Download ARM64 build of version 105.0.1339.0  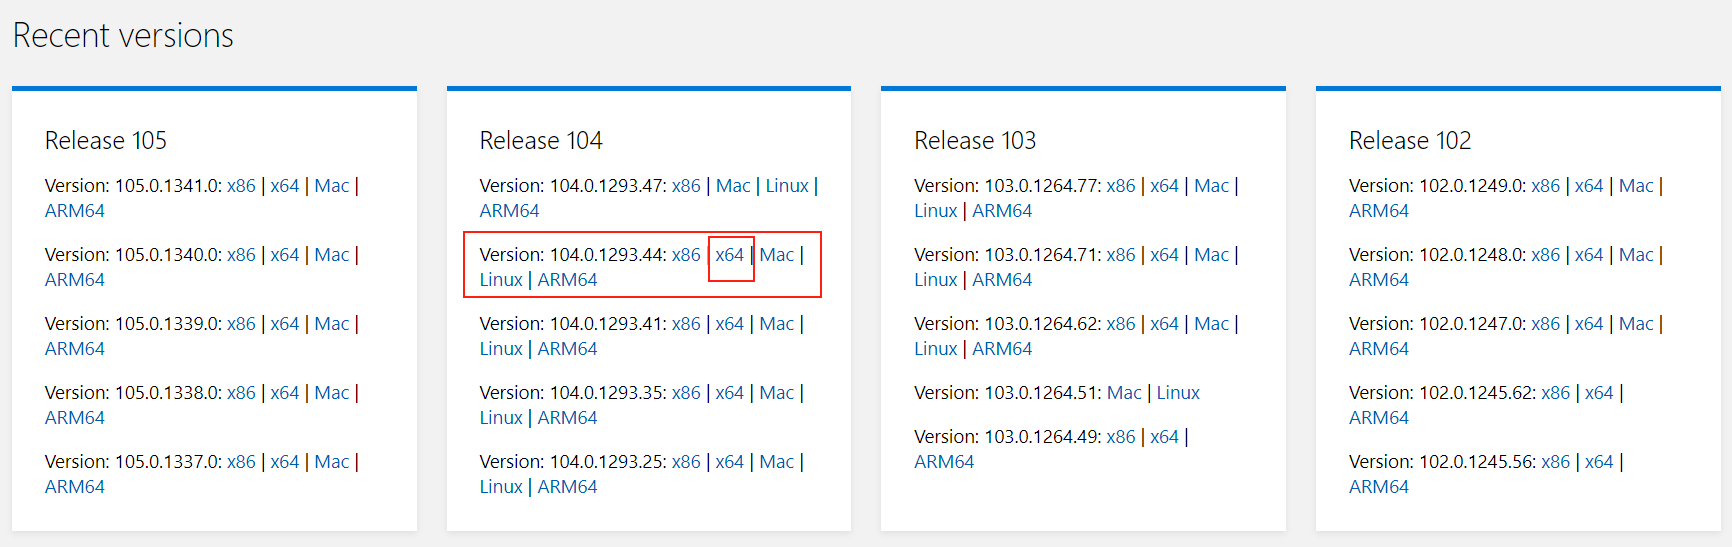75,349
